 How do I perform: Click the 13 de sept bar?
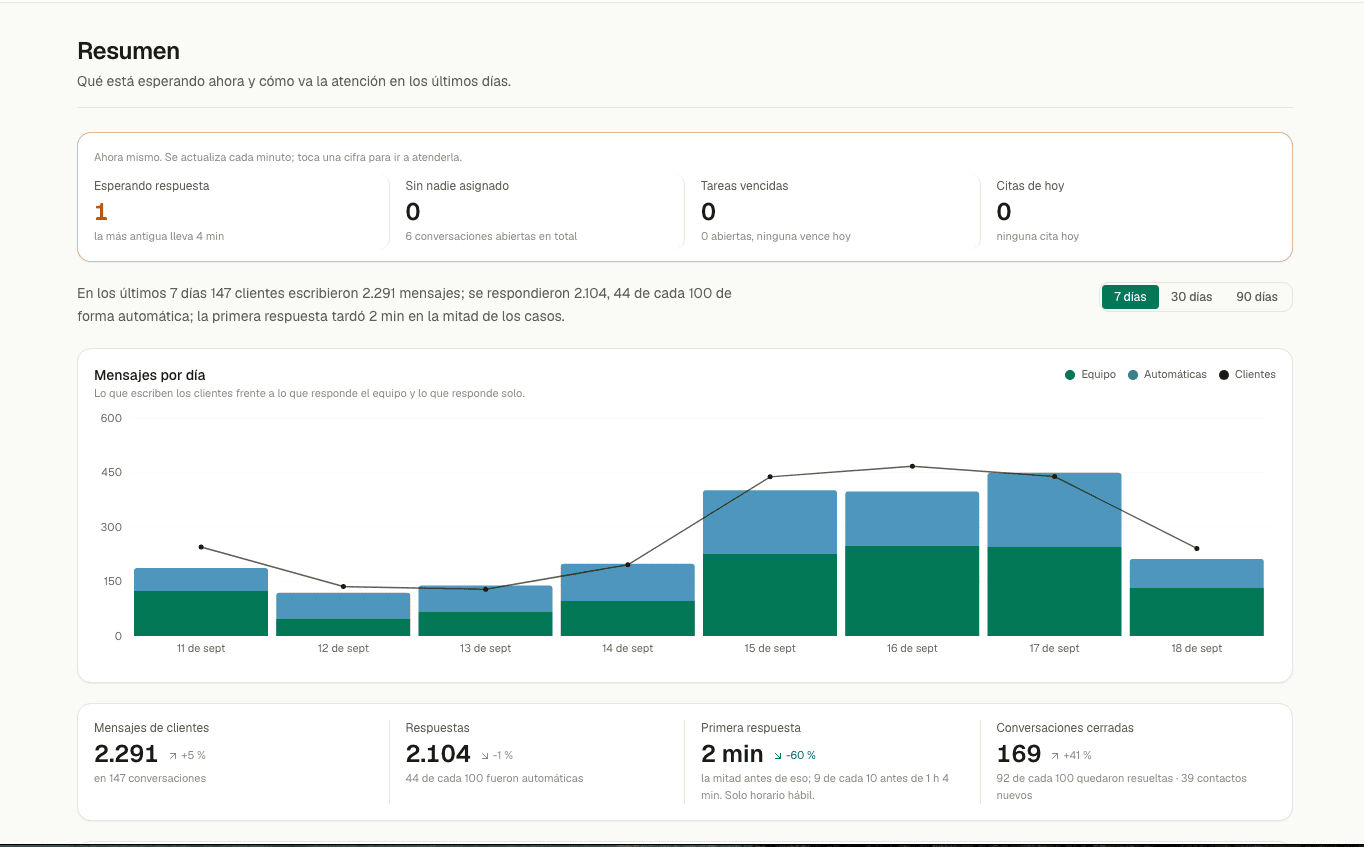485,611
